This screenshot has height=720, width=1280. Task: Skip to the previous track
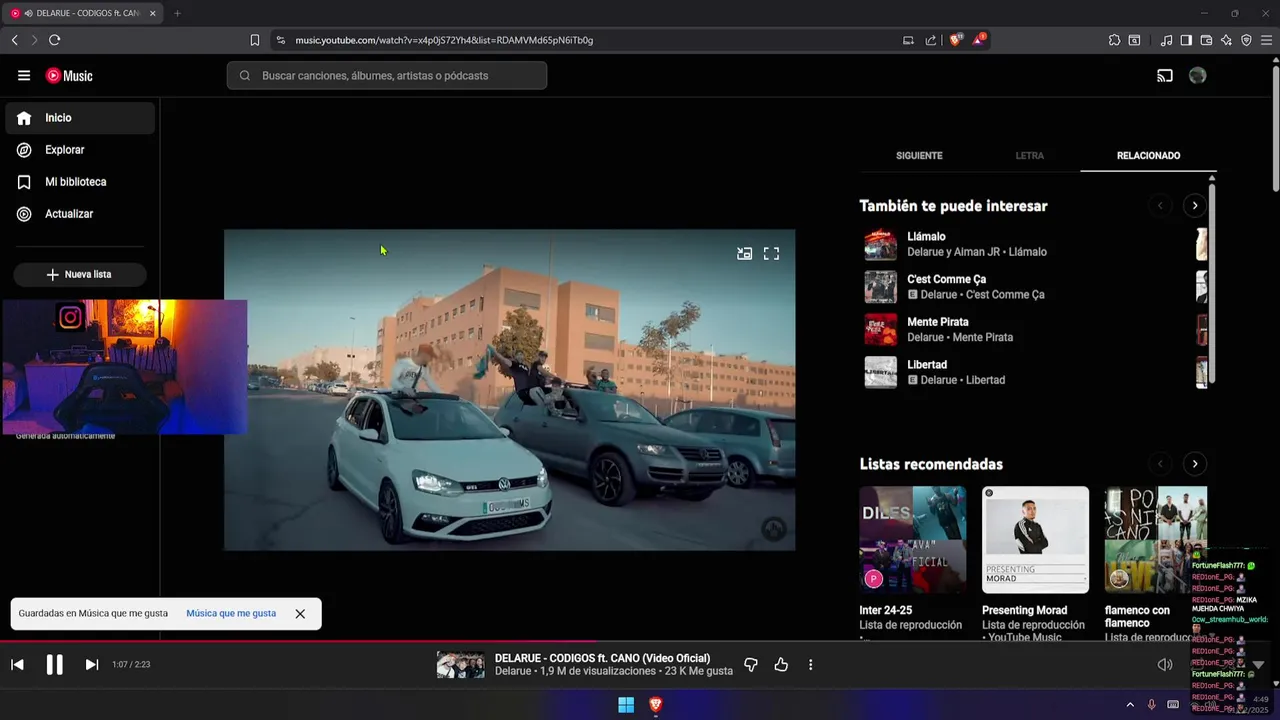[x=17, y=665]
